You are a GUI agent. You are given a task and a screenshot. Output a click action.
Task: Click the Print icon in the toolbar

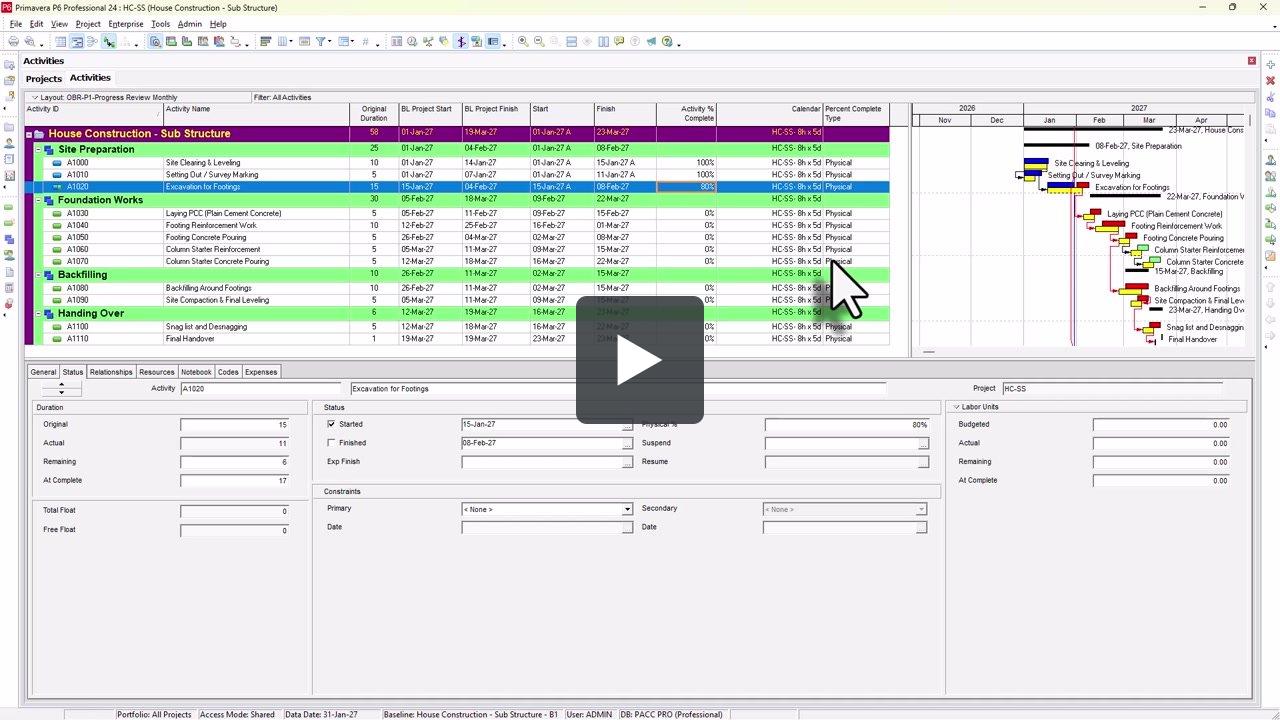(x=13, y=42)
